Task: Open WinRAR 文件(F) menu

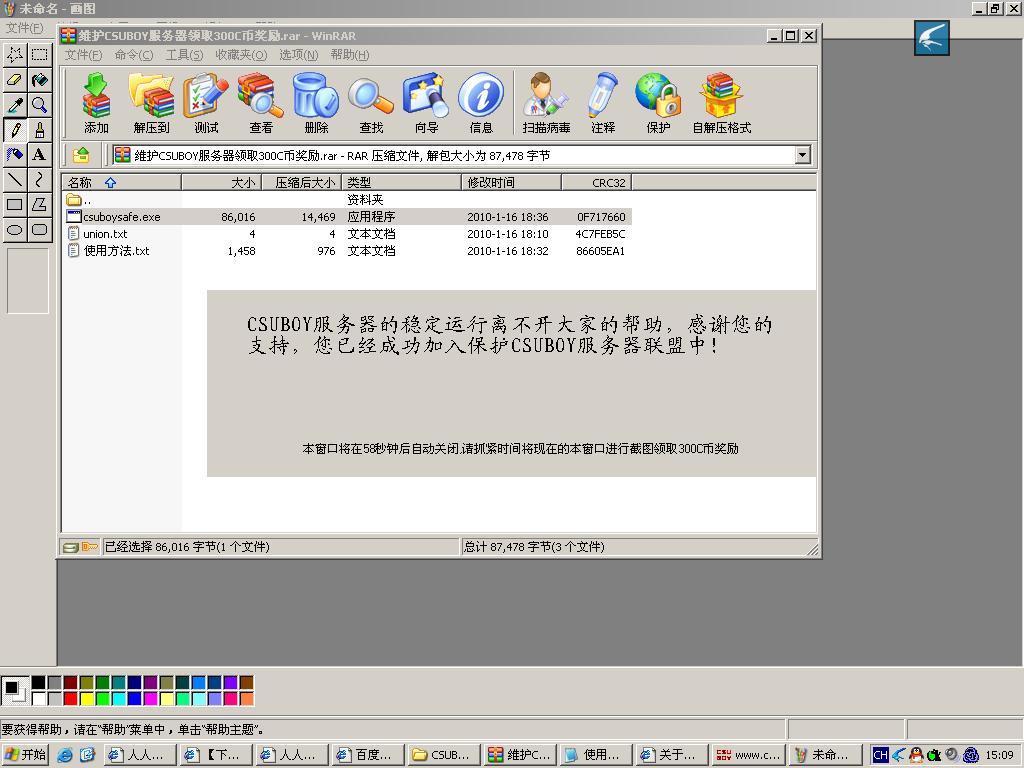Action: click(x=84, y=55)
